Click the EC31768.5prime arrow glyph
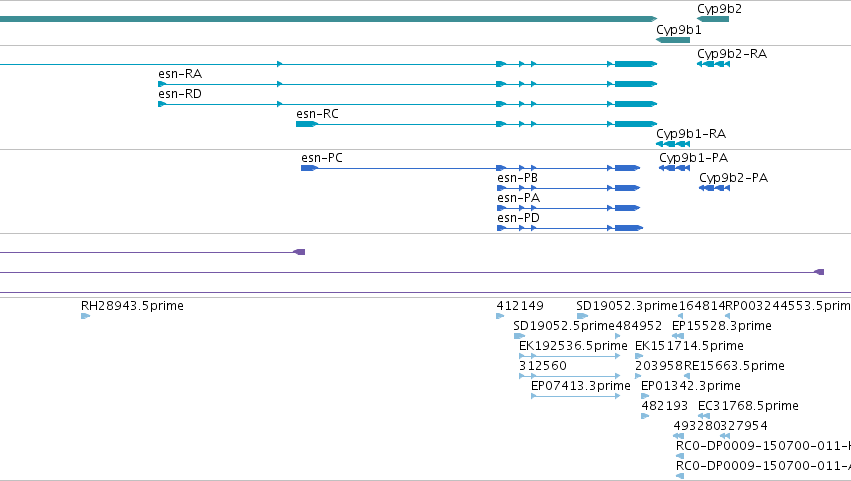Viewport: 851px width, 481px height. 704,416
